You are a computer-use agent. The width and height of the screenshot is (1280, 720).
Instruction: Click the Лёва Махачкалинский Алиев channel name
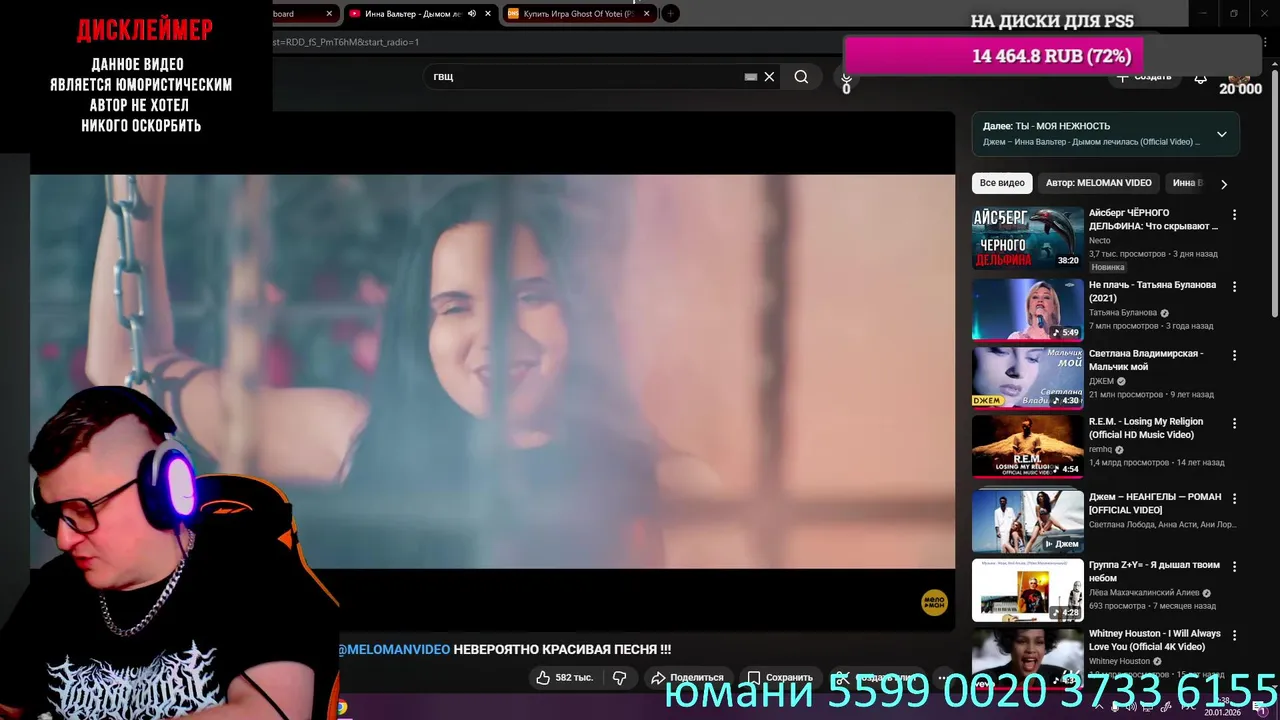[x=1144, y=593]
